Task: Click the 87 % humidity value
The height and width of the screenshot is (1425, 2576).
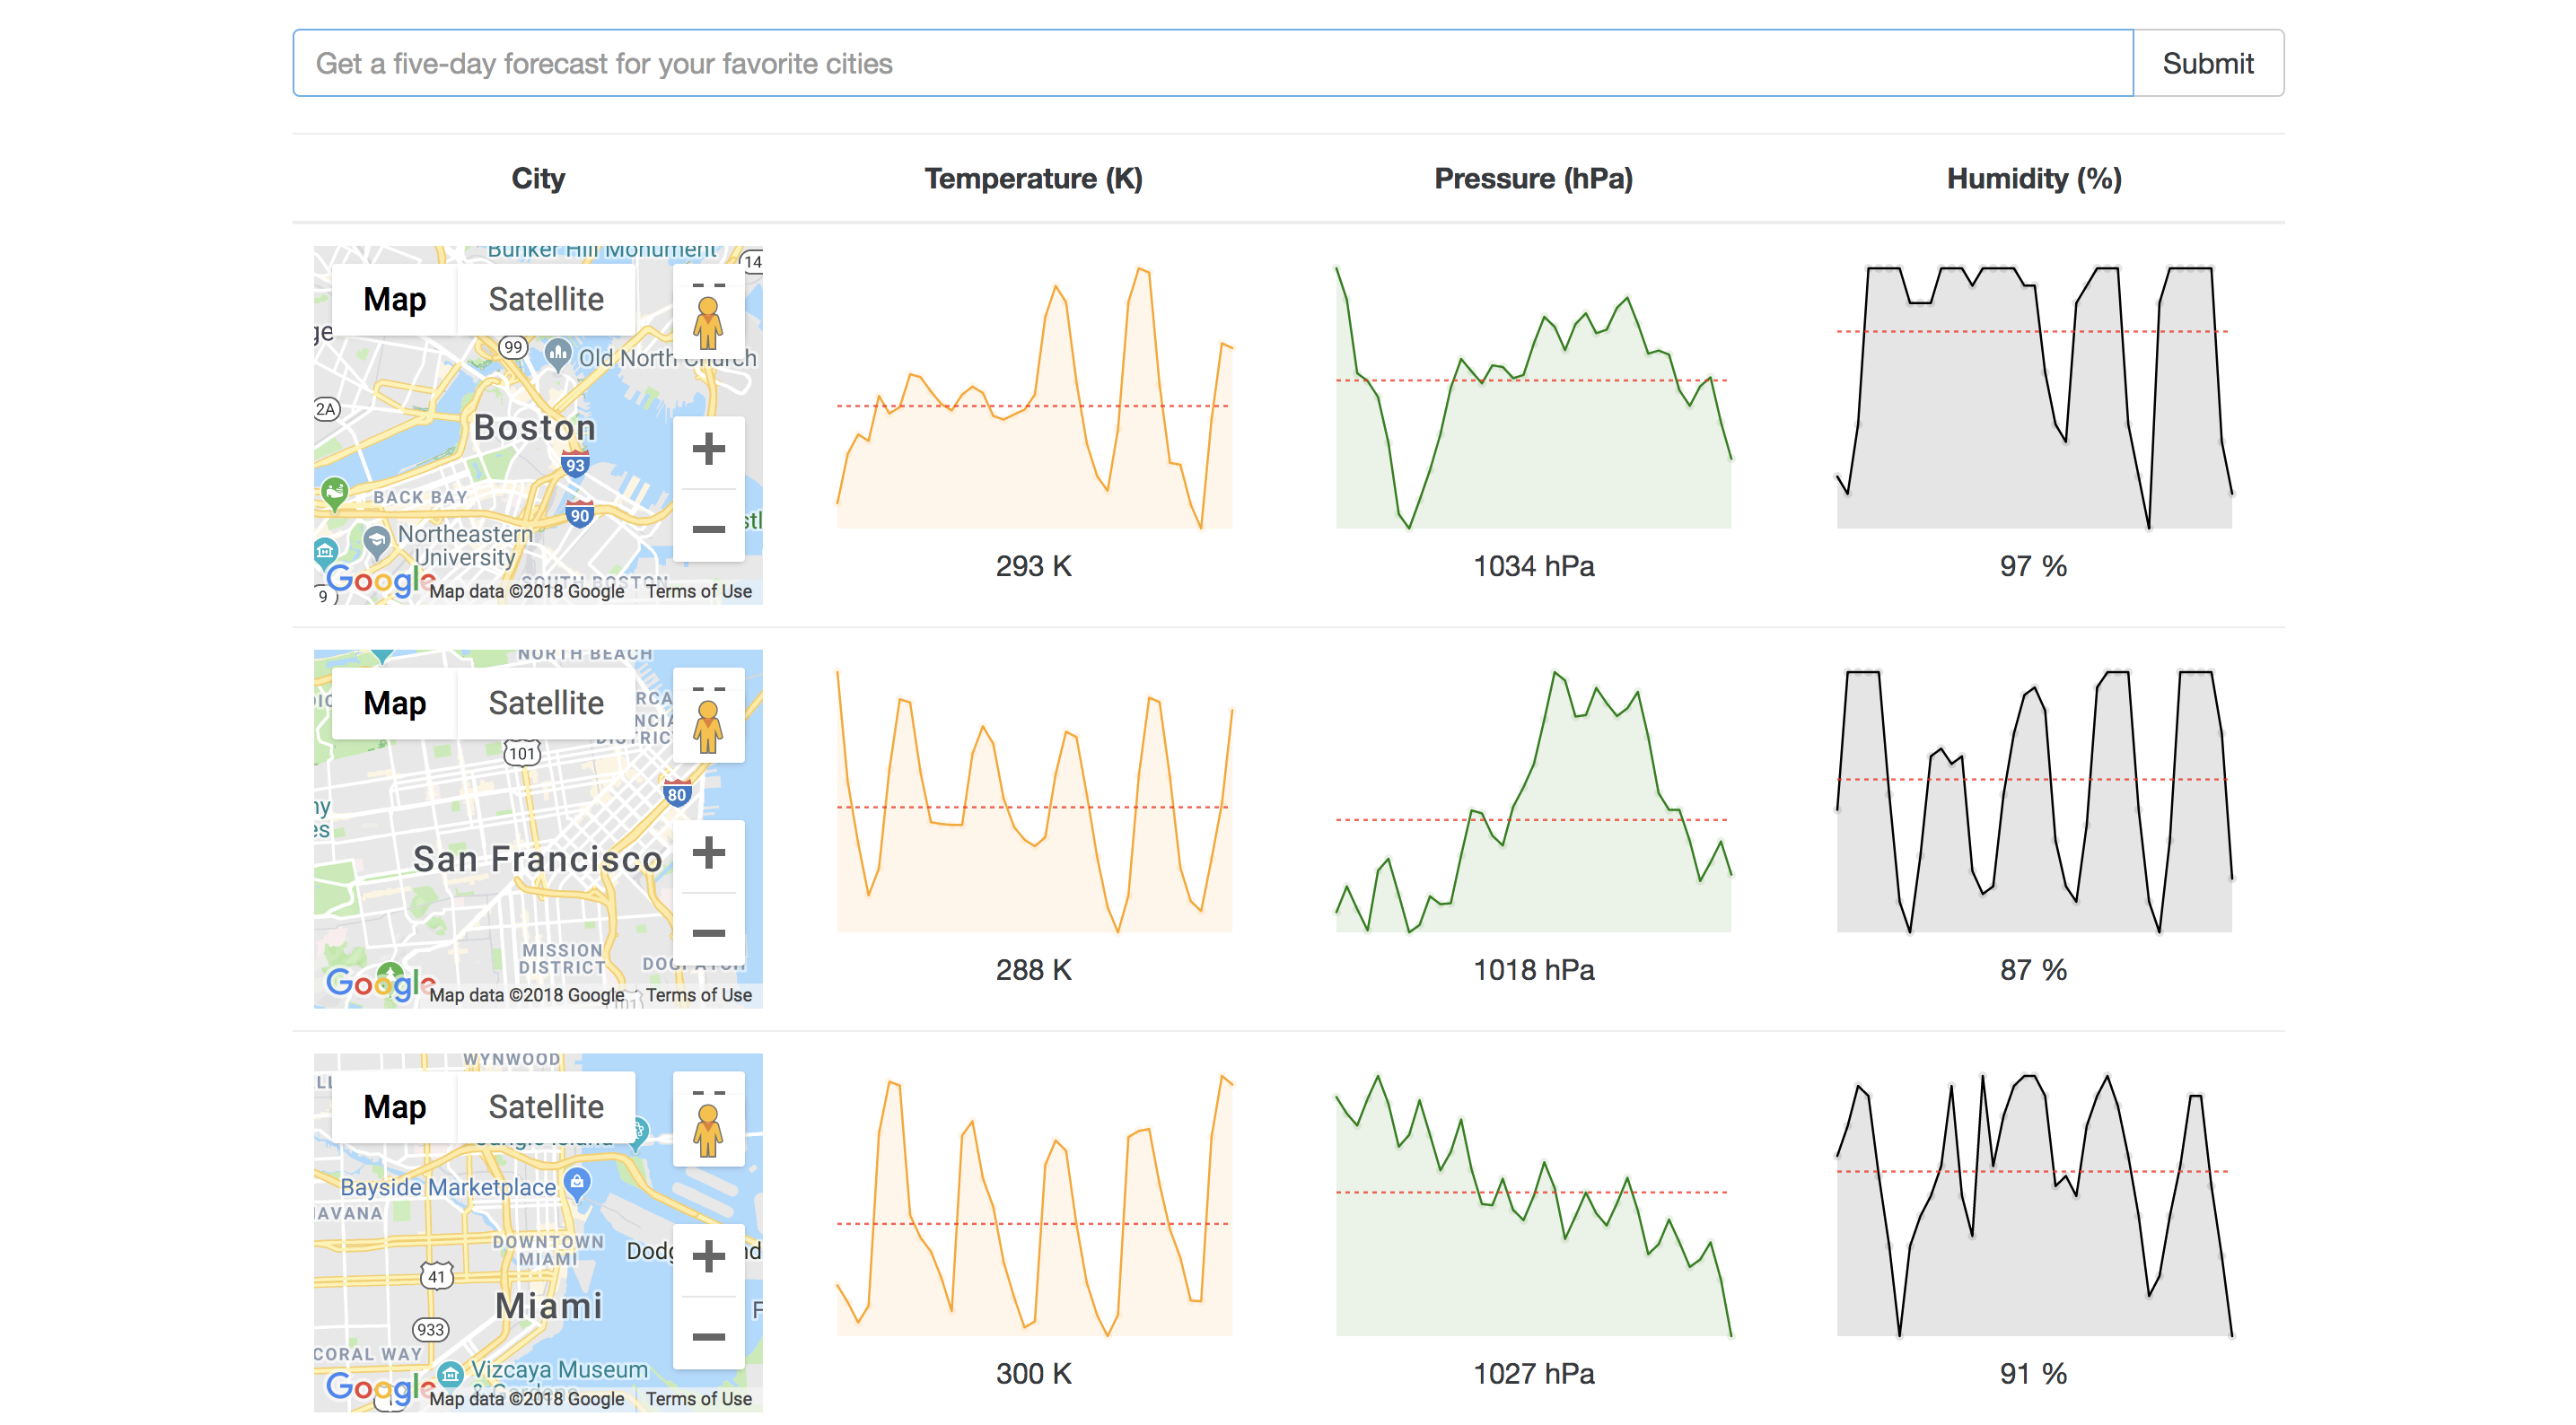Action: 2033,970
